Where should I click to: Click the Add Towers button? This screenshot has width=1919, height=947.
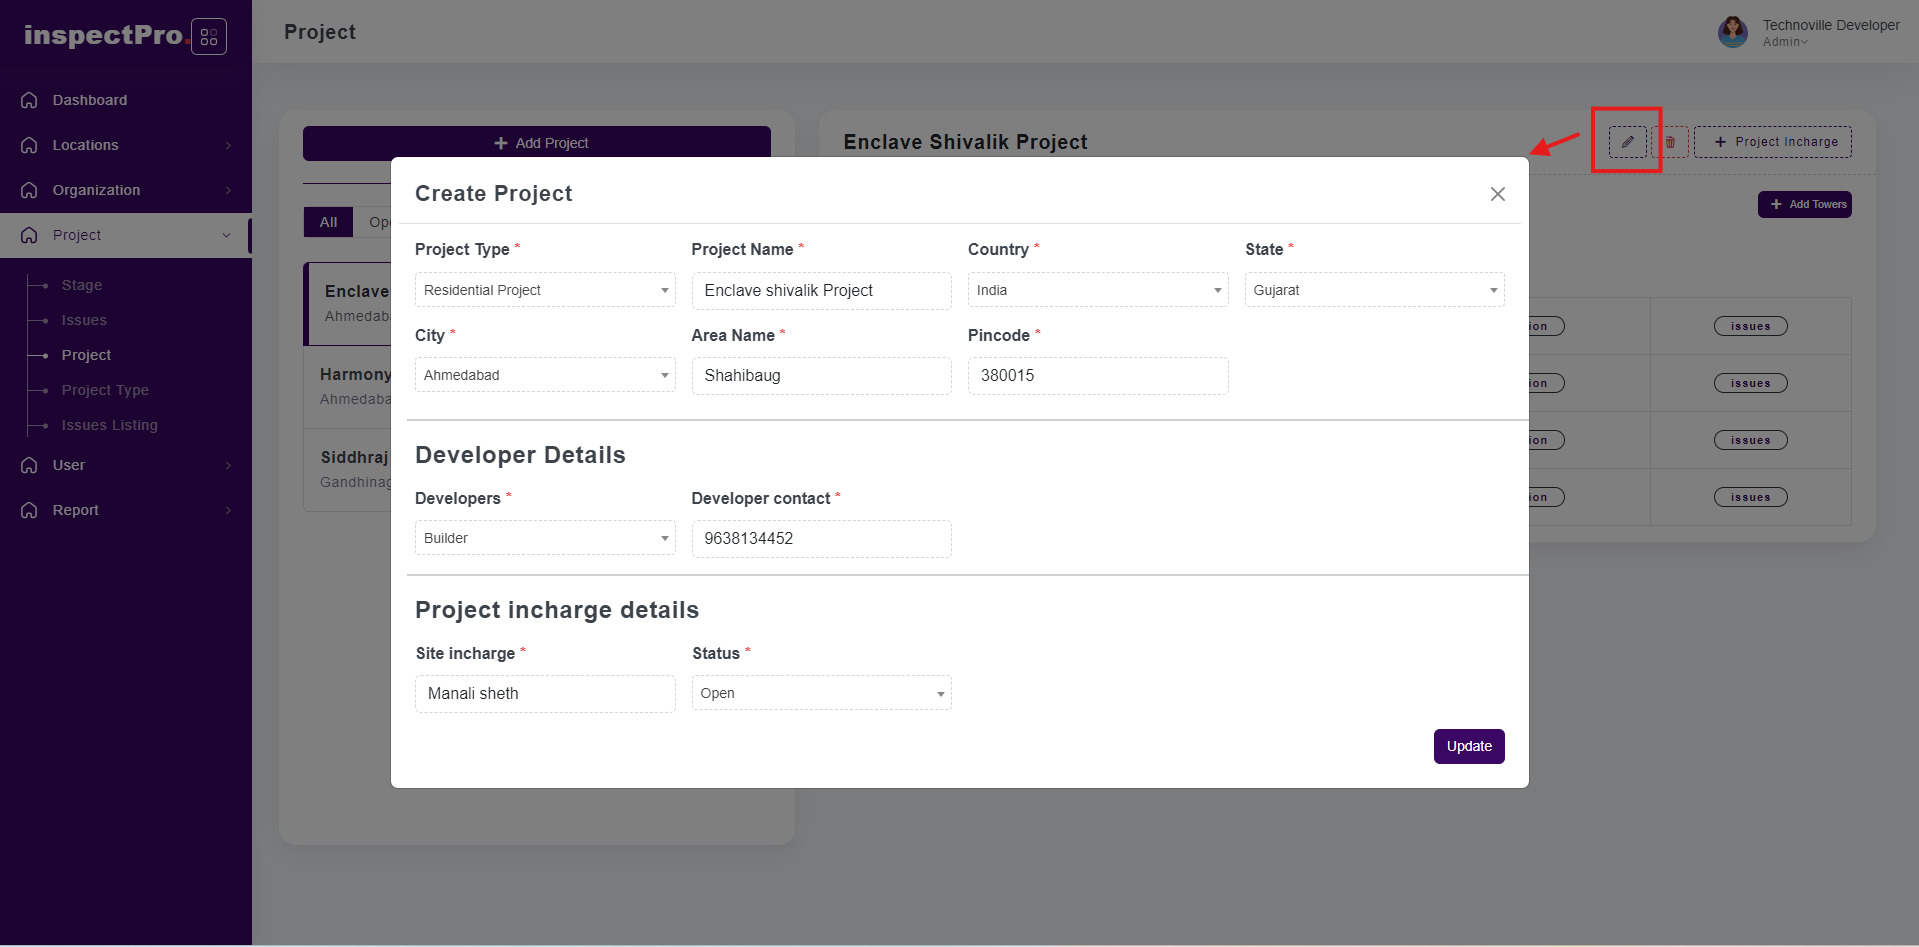[1804, 204]
